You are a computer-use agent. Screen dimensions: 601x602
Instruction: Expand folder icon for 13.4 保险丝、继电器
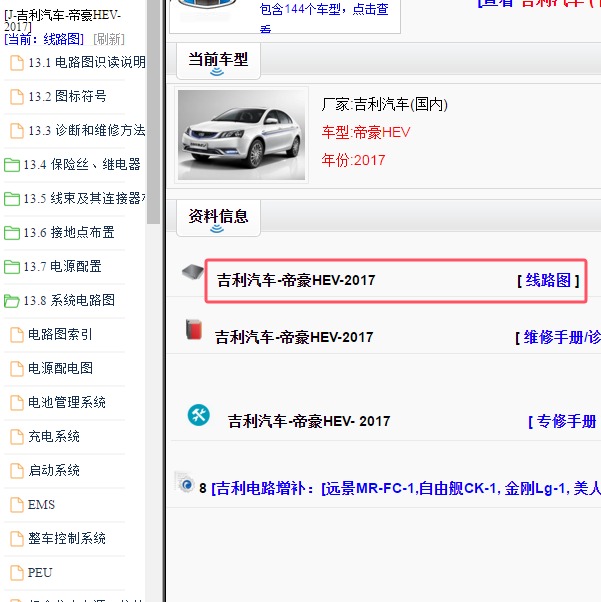pos(12,165)
